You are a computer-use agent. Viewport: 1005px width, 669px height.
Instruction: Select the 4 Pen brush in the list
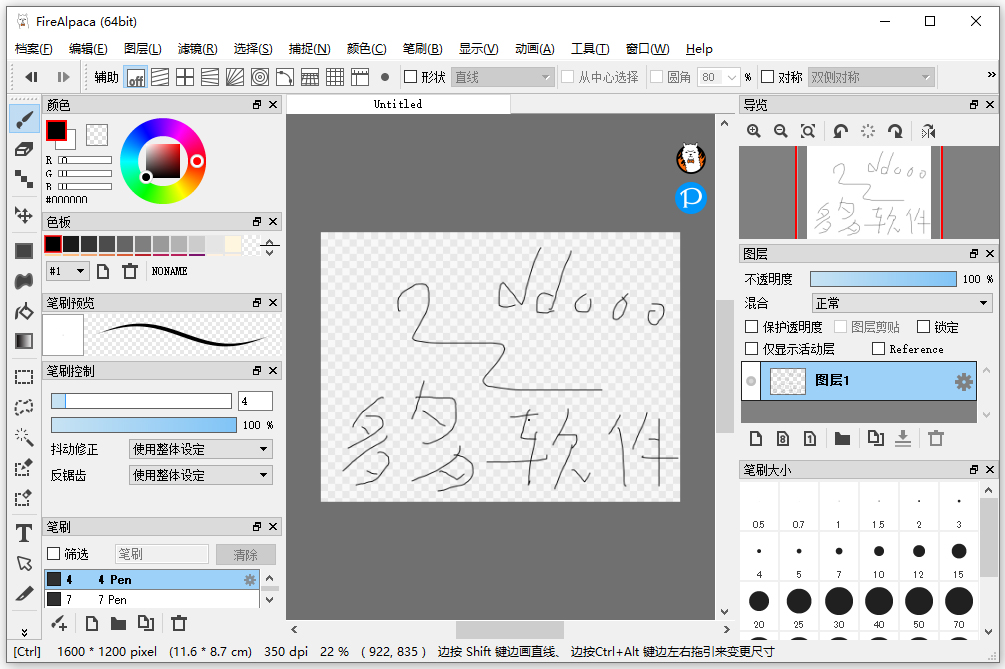pyautogui.click(x=115, y=579)
